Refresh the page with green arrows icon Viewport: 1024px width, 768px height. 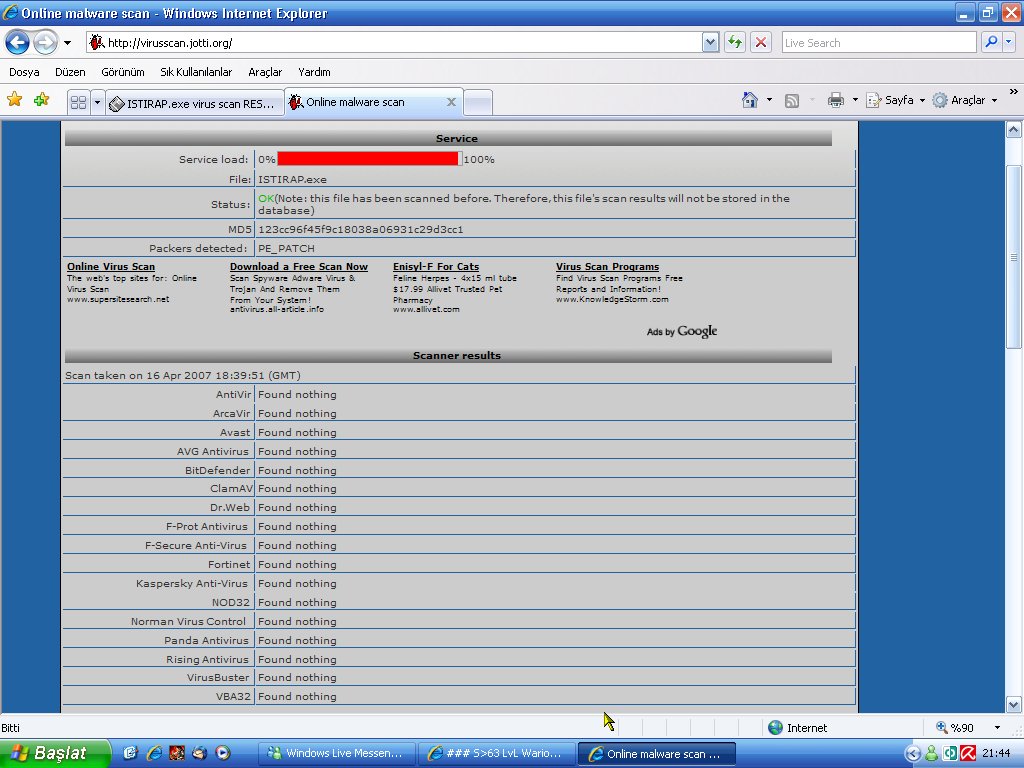click(735, 43)
